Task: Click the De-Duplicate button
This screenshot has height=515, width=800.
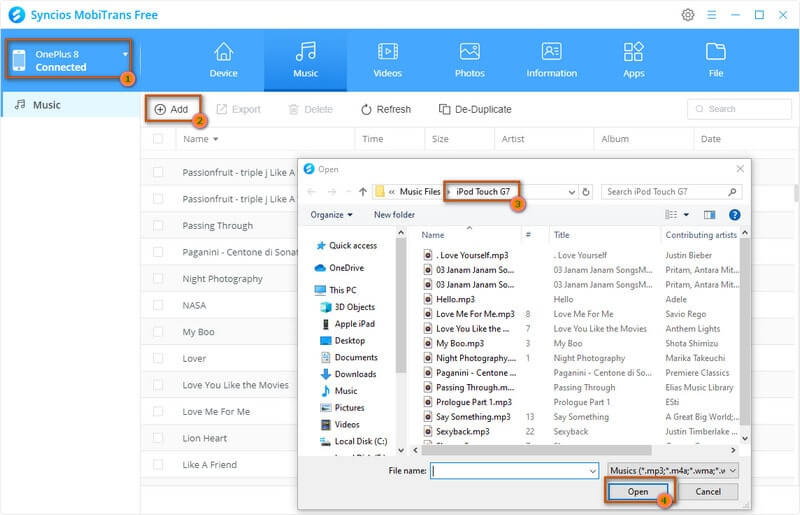Action: [475, 109]
